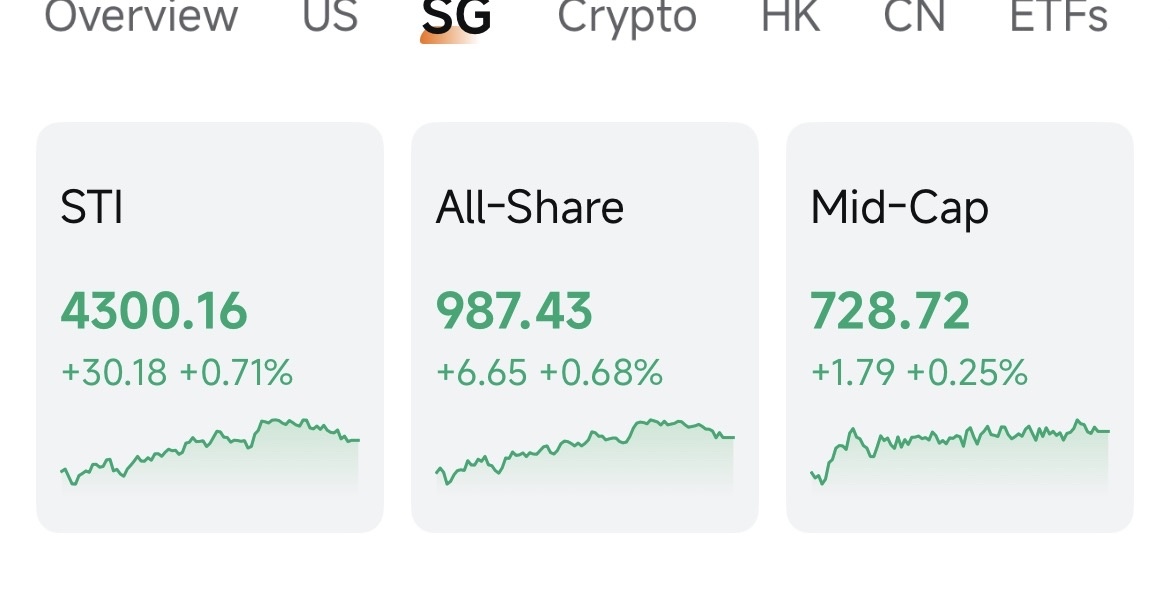
Task: Click the STI +30.18 point change
Action: click(x=114, y=373)
